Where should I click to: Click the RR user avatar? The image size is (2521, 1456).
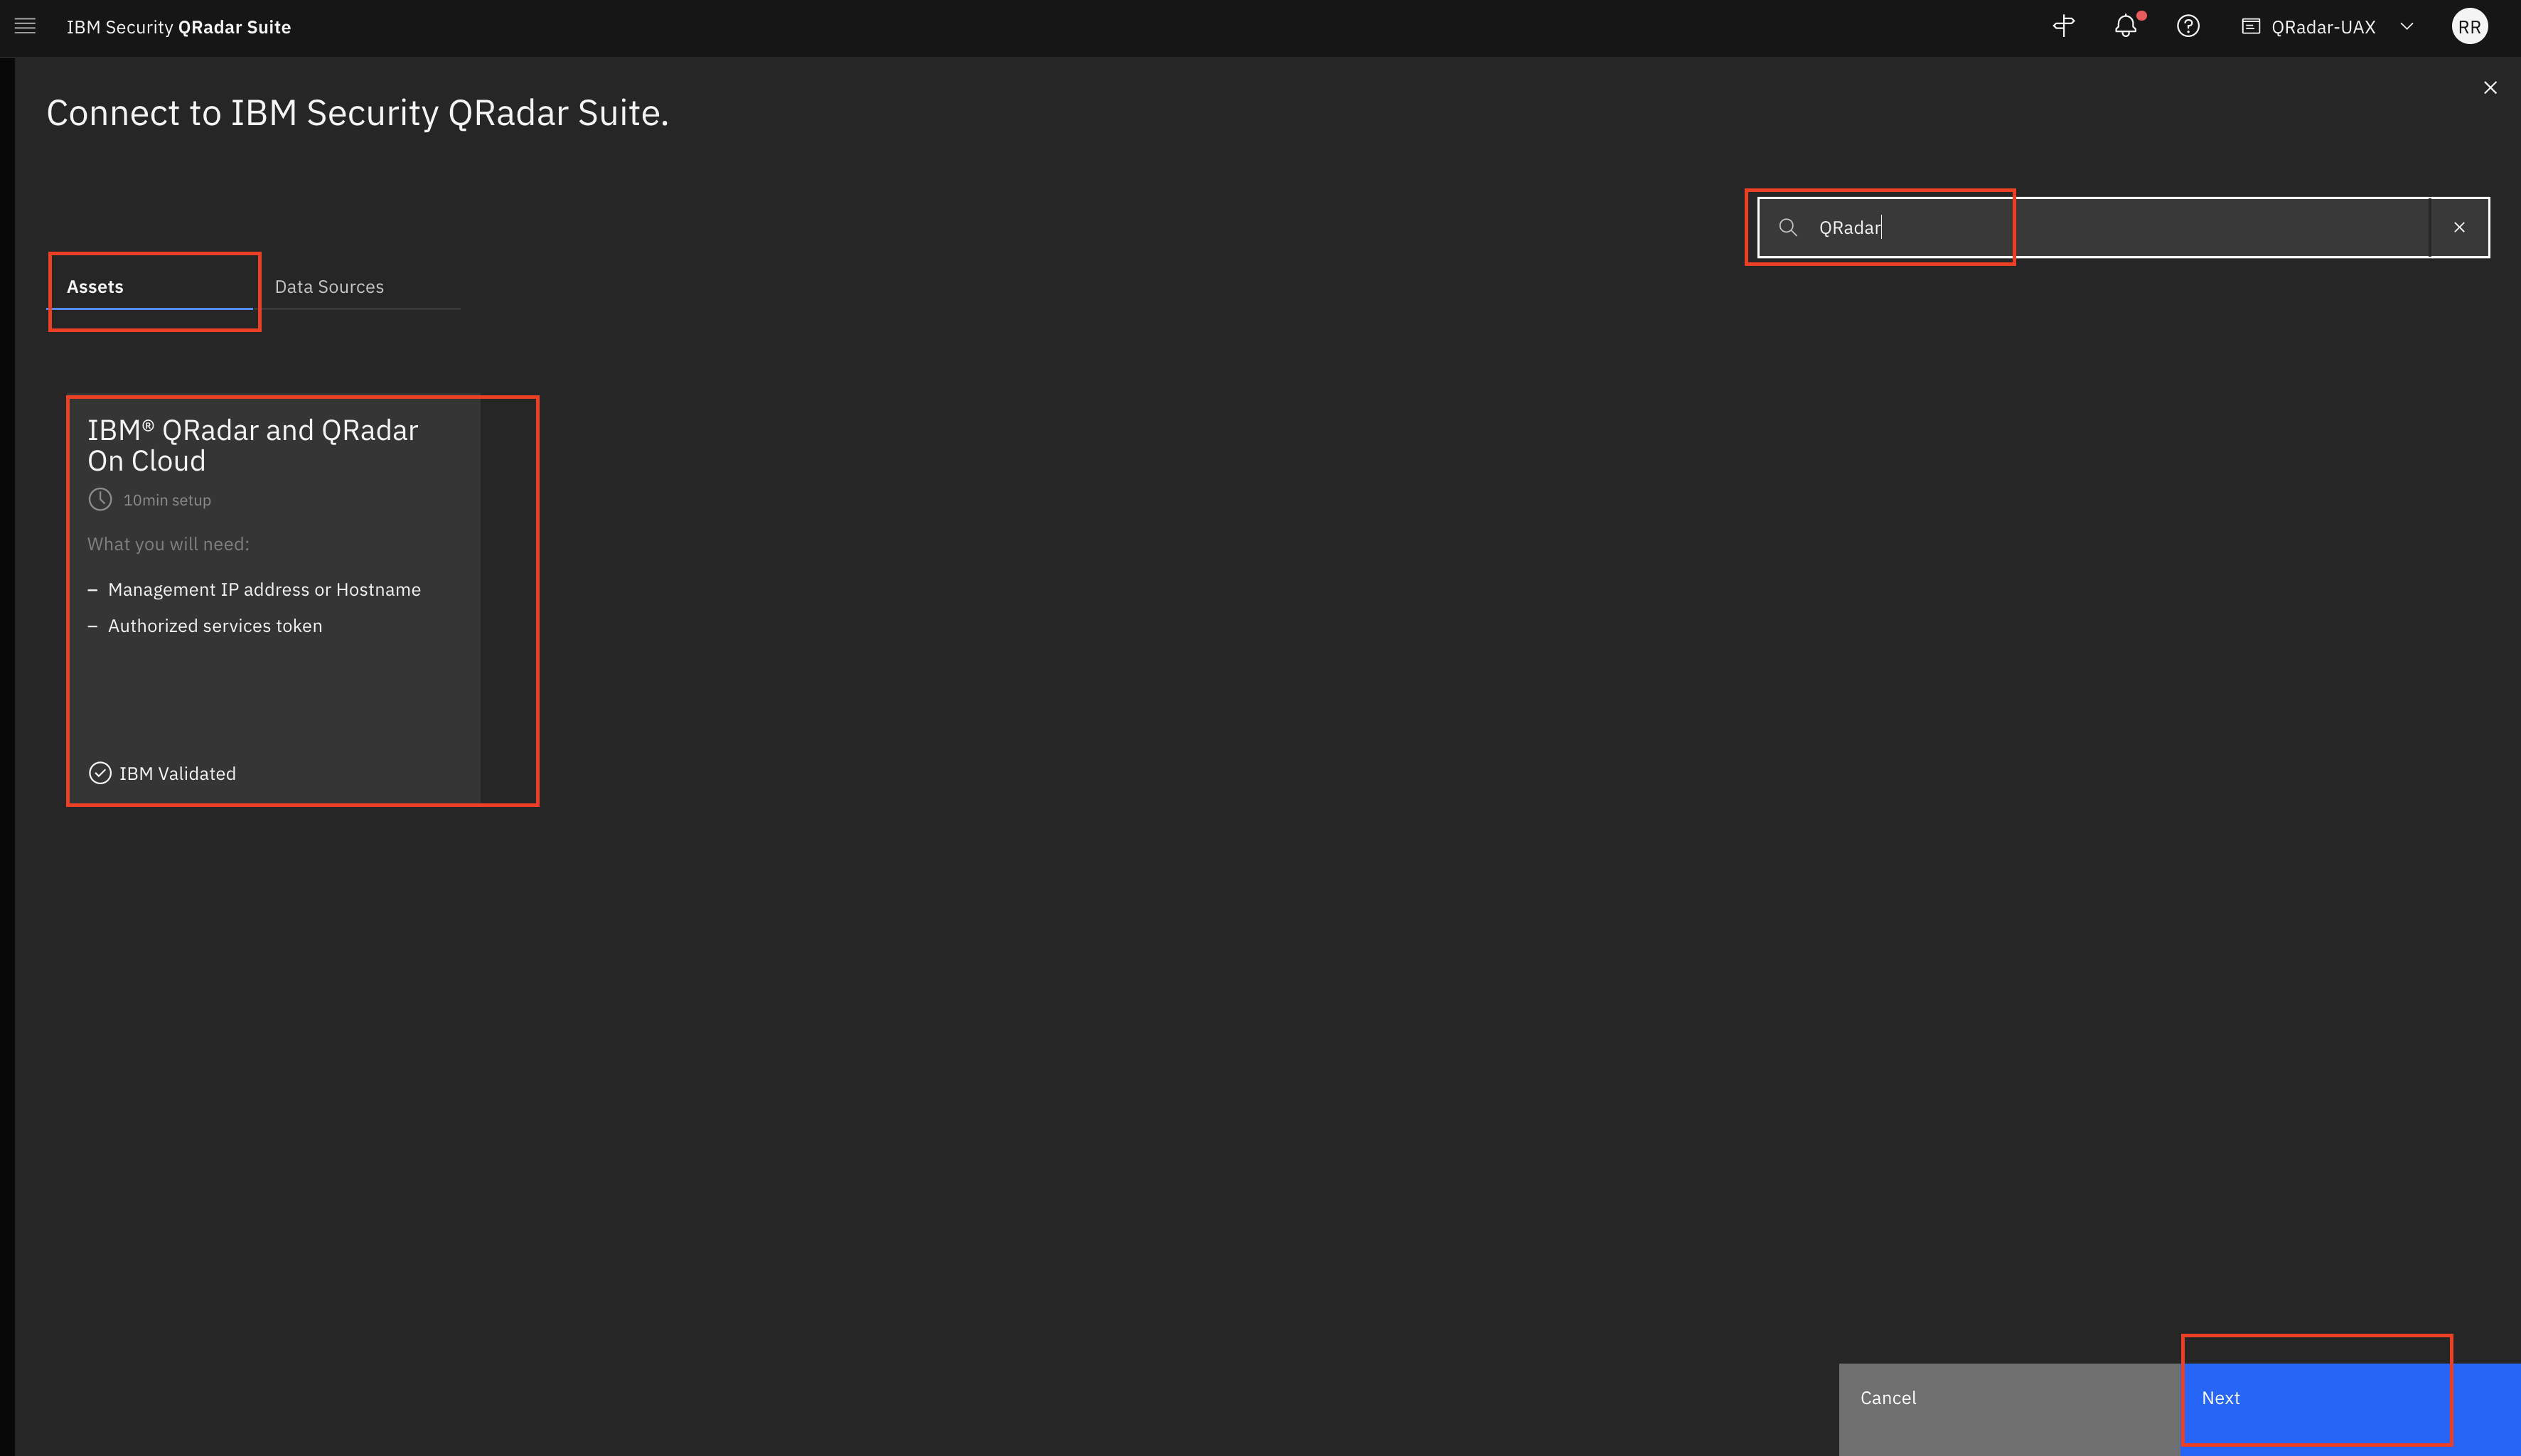pos(2469,27)
